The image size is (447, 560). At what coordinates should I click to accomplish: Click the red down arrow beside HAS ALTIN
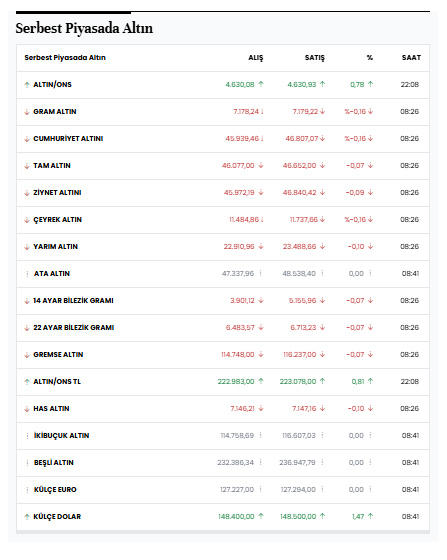[x=27, y=409]
